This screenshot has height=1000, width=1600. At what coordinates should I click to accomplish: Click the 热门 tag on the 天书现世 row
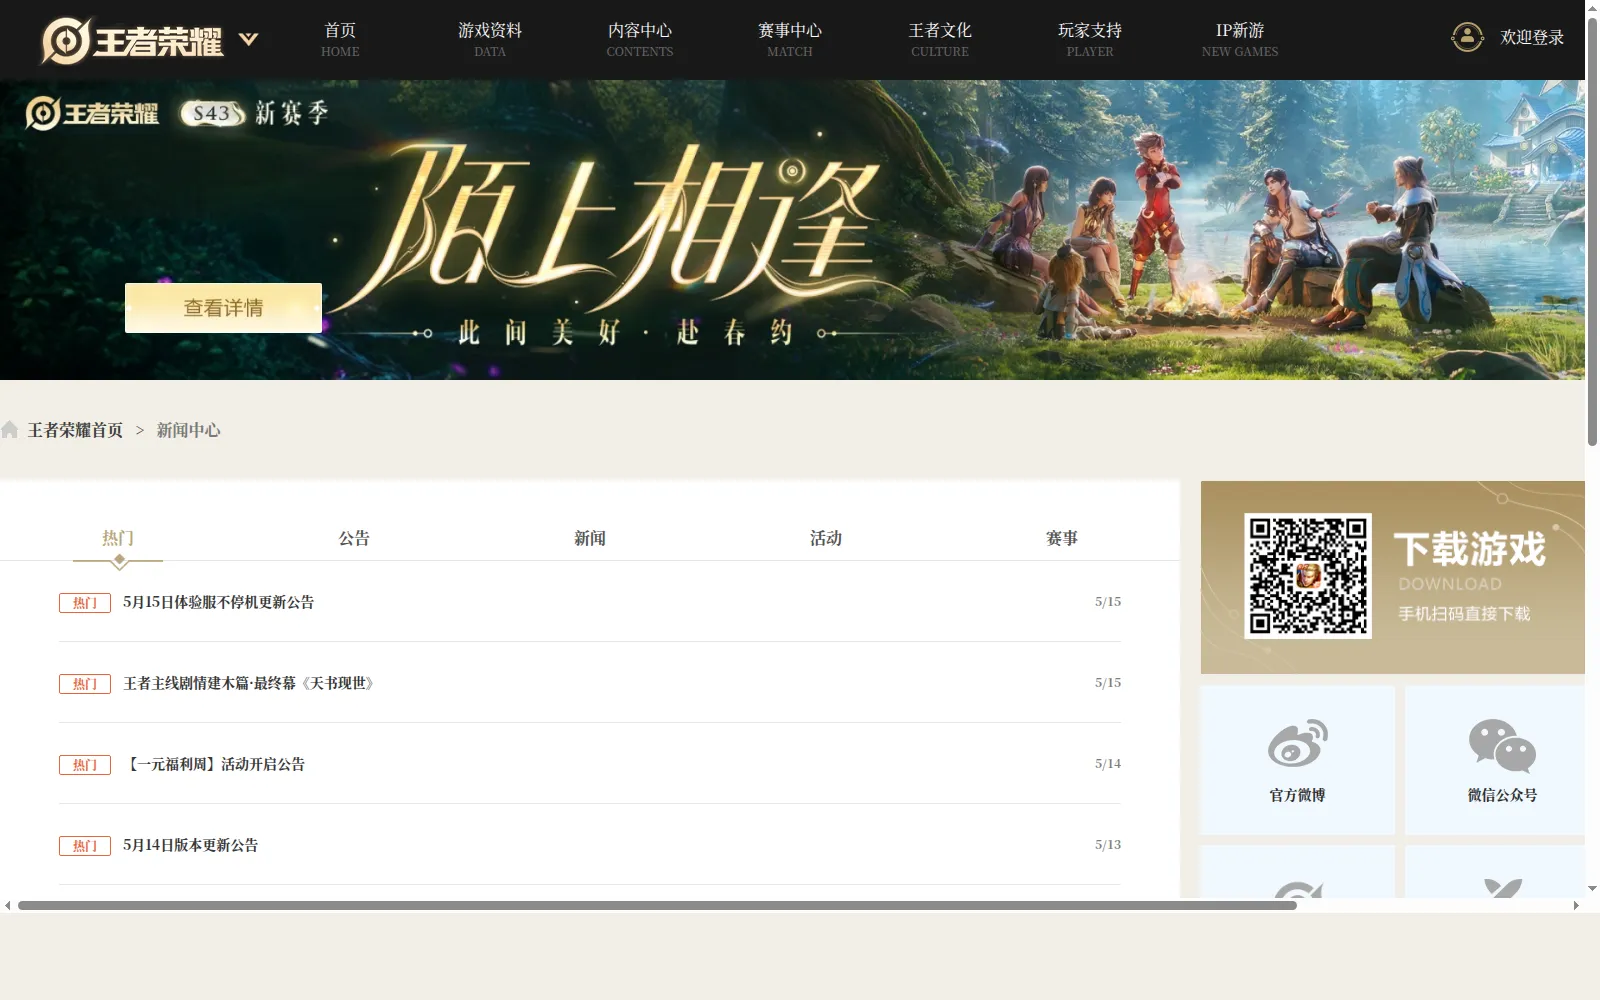tap(85, 684)
